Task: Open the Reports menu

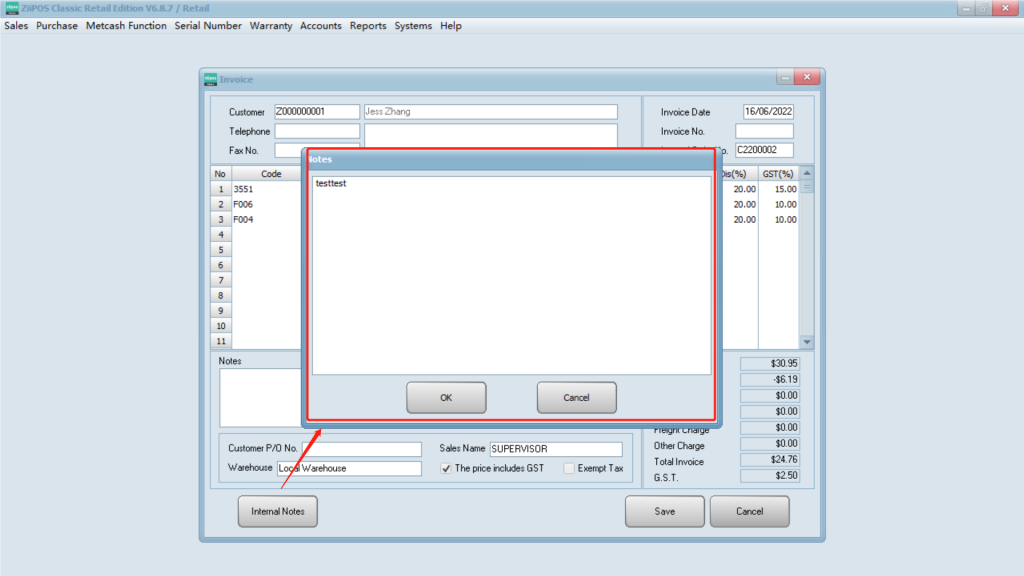Action: point(368,26)
